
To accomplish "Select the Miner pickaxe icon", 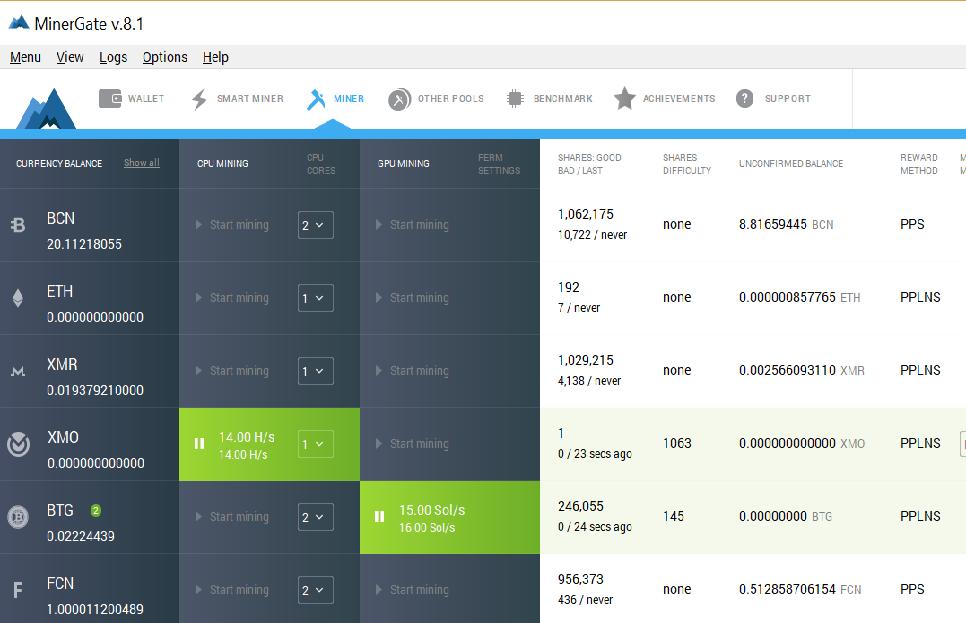I will (317, 99).
